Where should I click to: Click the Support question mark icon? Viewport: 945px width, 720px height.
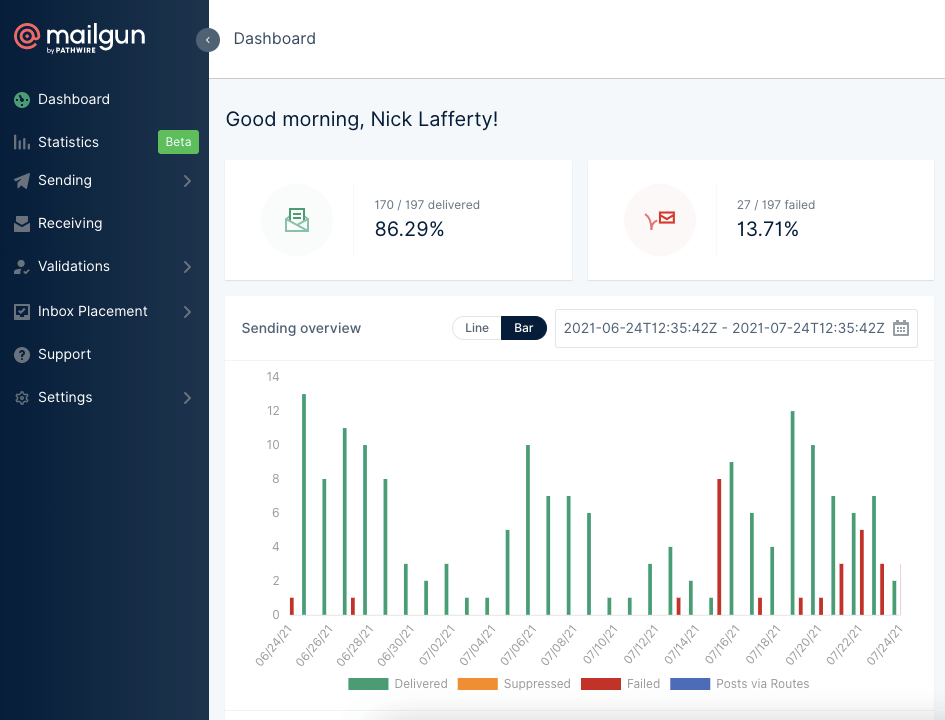(x=21, y=354)
